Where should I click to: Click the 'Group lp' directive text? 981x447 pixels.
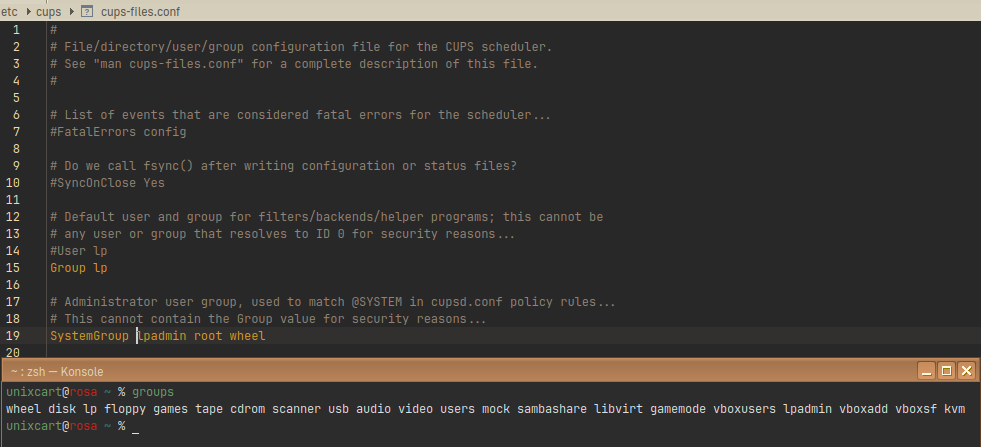point(78,268)
